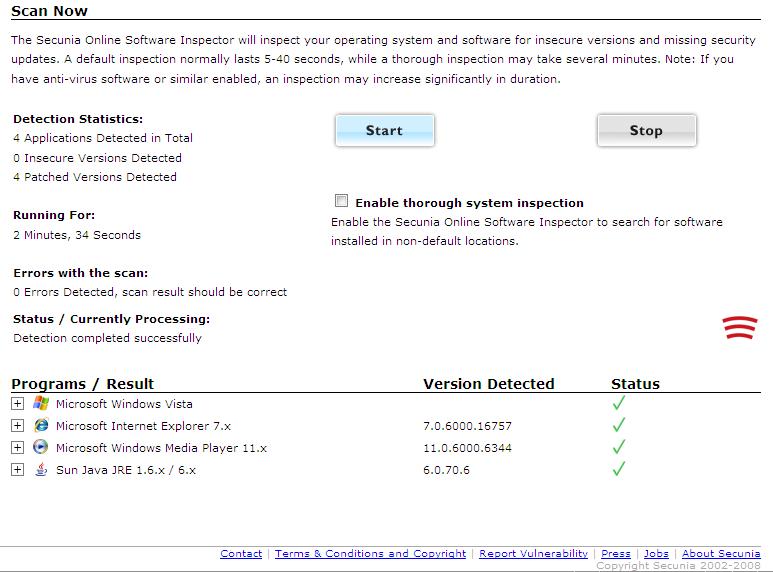Select the Microsoft Internet Explorer 7.x name
The height and width of the screenshot is (572, 773).
(x=143, y=426)
